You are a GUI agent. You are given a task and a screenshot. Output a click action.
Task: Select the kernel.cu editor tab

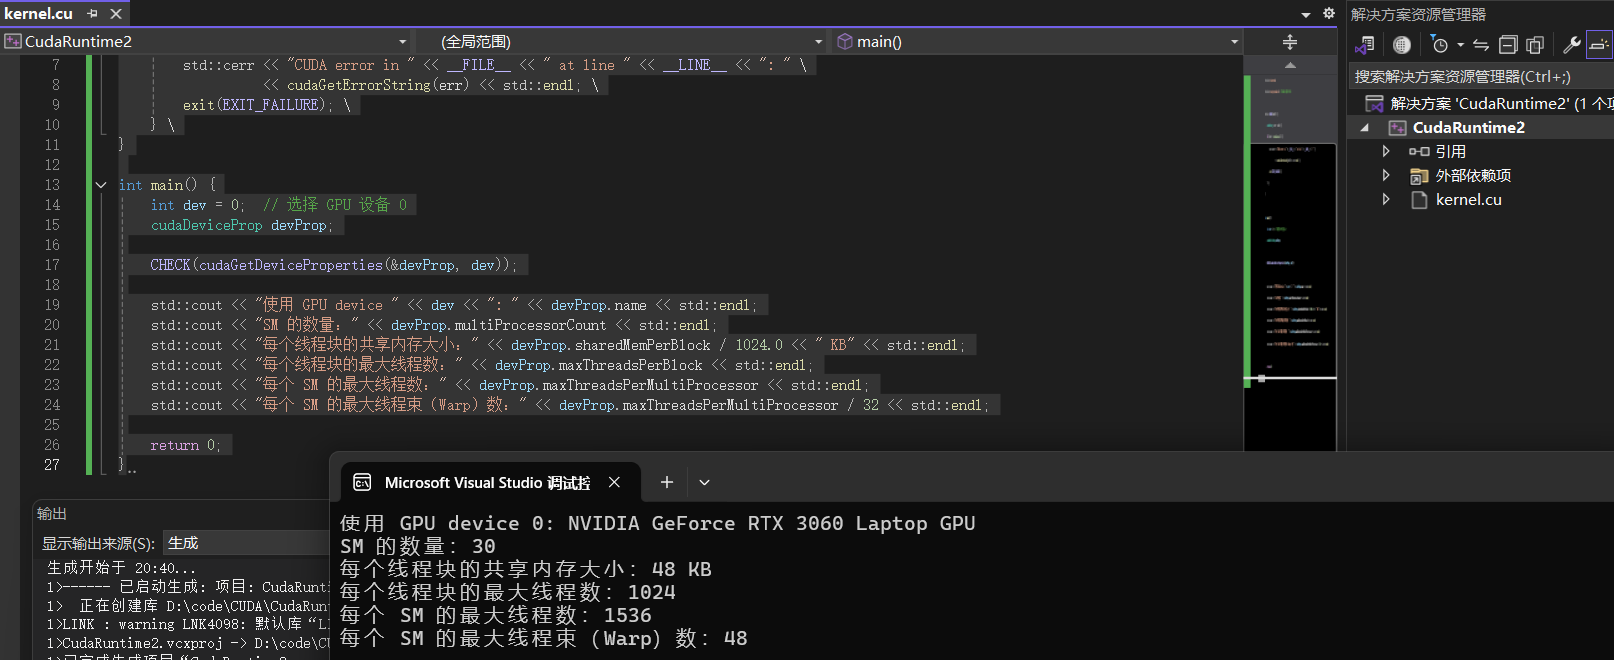tap(38, 14)
